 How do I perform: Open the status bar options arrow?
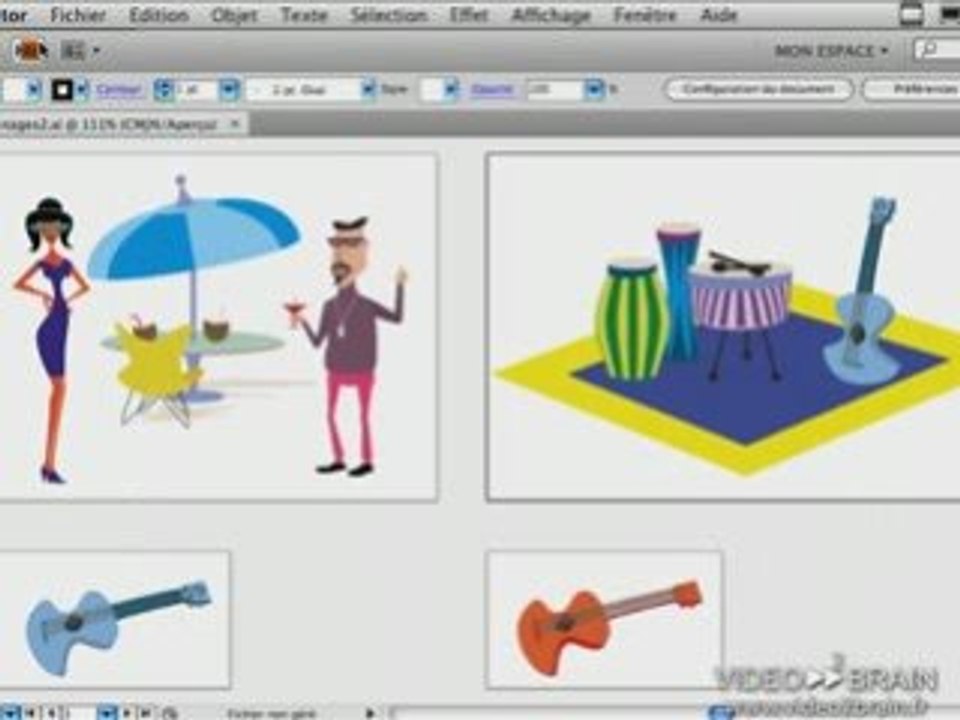tap(370, 713)
